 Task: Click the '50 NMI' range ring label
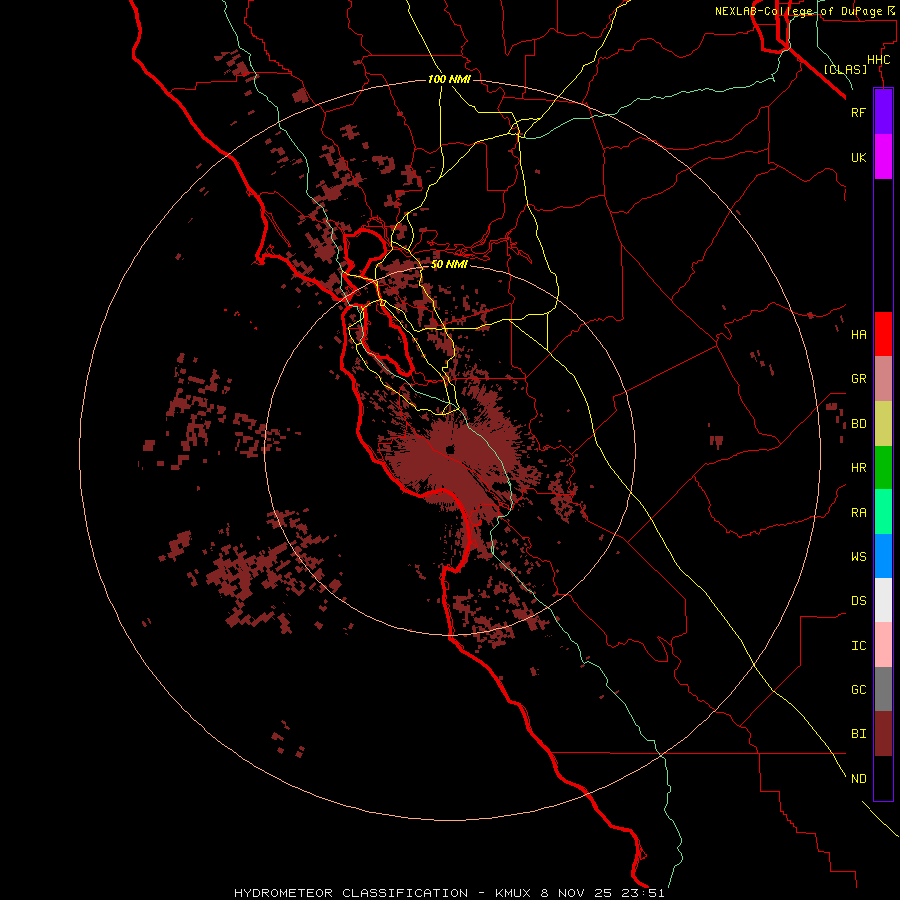pos(449,265)
